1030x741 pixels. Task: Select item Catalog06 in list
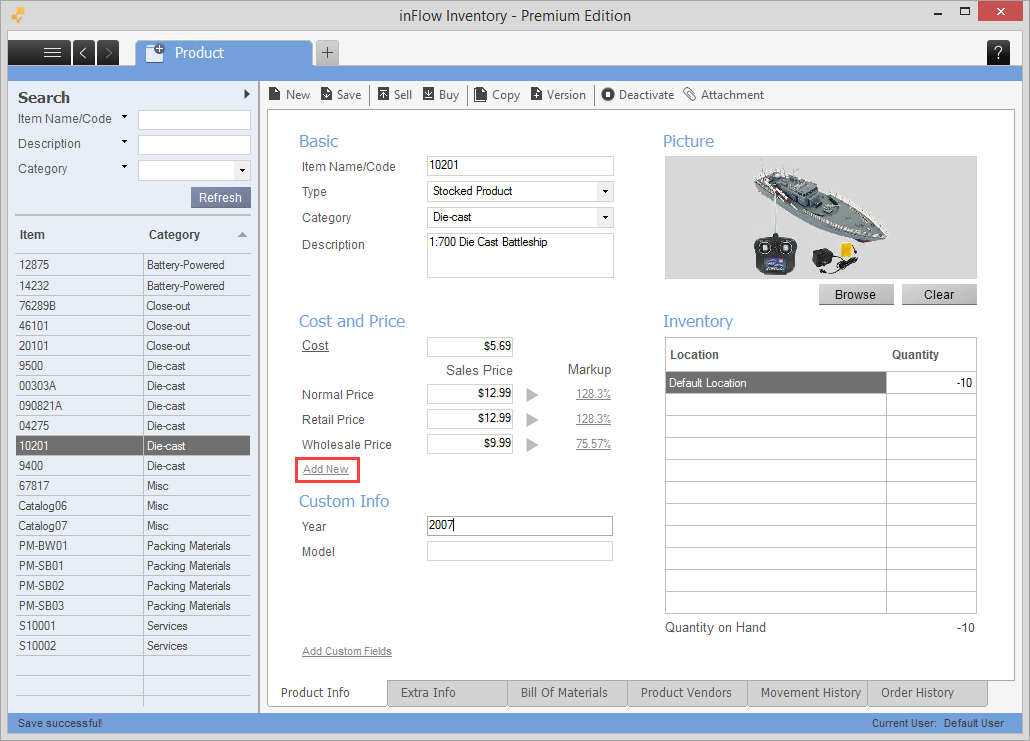(133, 506)
